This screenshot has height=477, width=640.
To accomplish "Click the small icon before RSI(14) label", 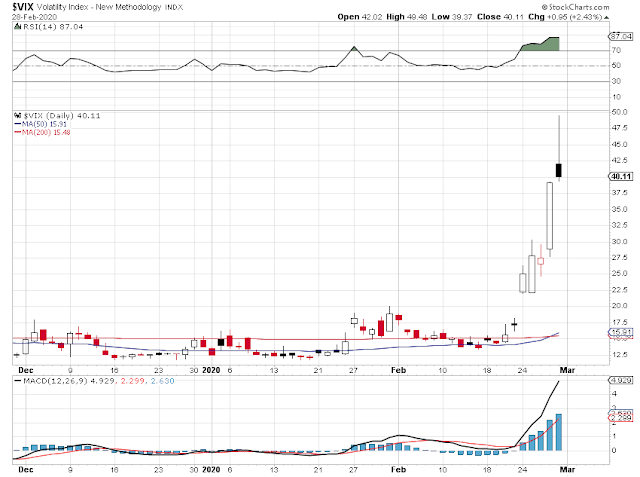I will pyautogui.click(x=17, y=27).
